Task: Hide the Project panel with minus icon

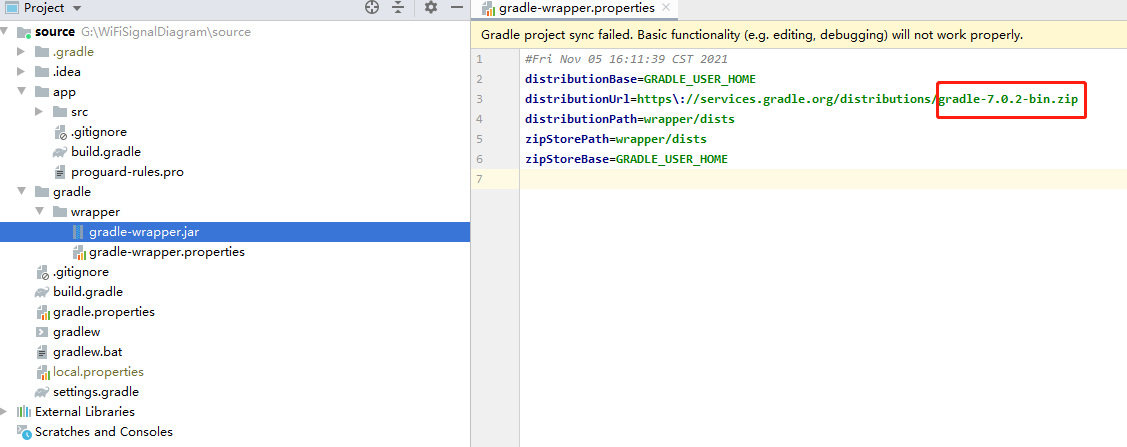Action: [x=456, y=8]
